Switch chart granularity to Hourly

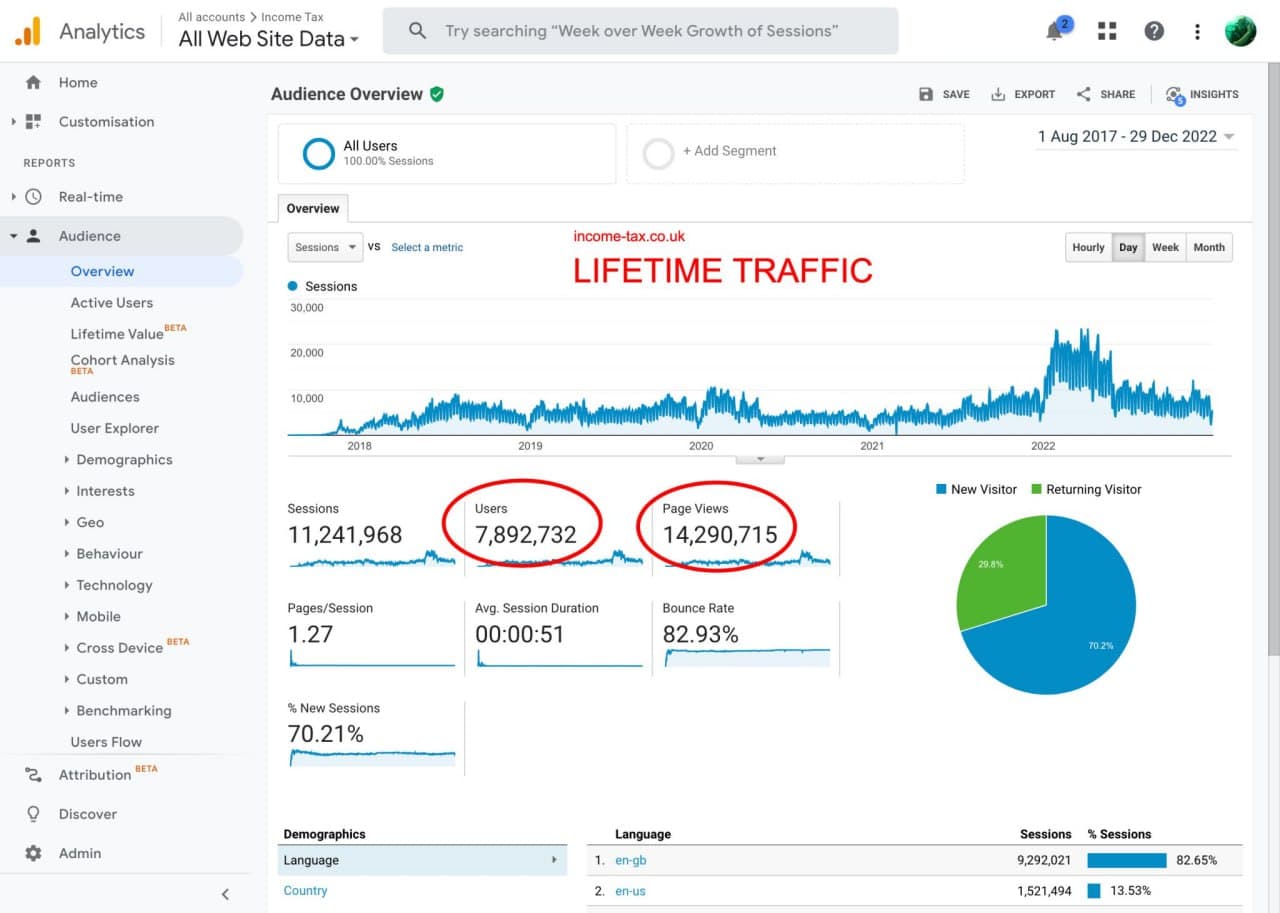coord(1088,247)
